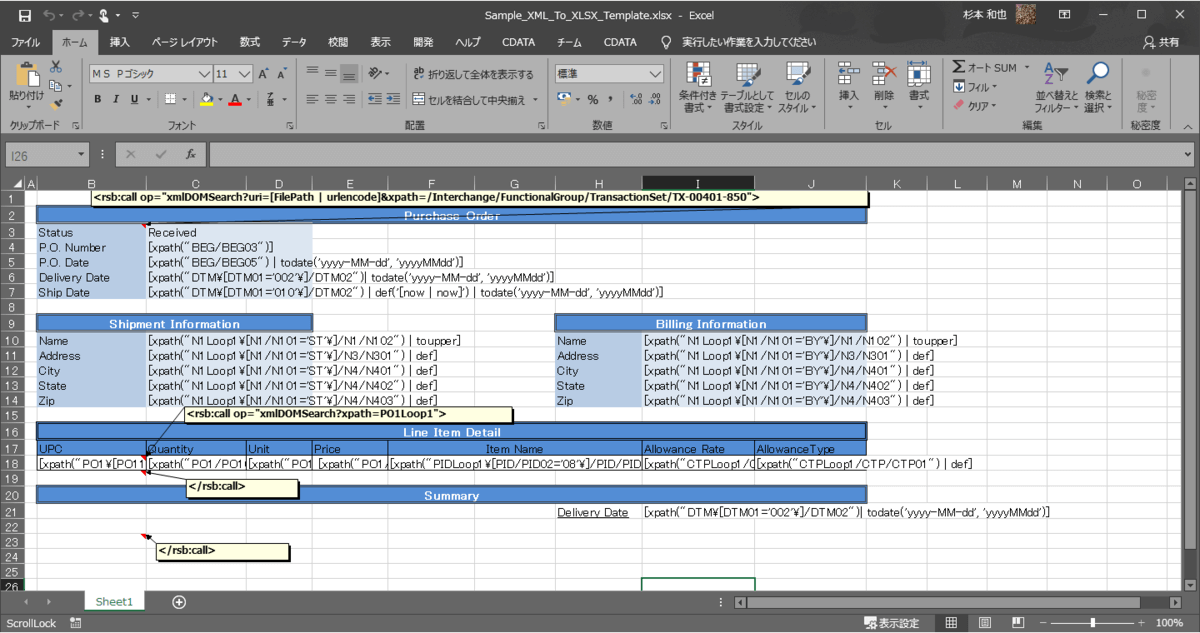Toggle Wrap Text (折り返して全体を表示する)

pos(475,74)
